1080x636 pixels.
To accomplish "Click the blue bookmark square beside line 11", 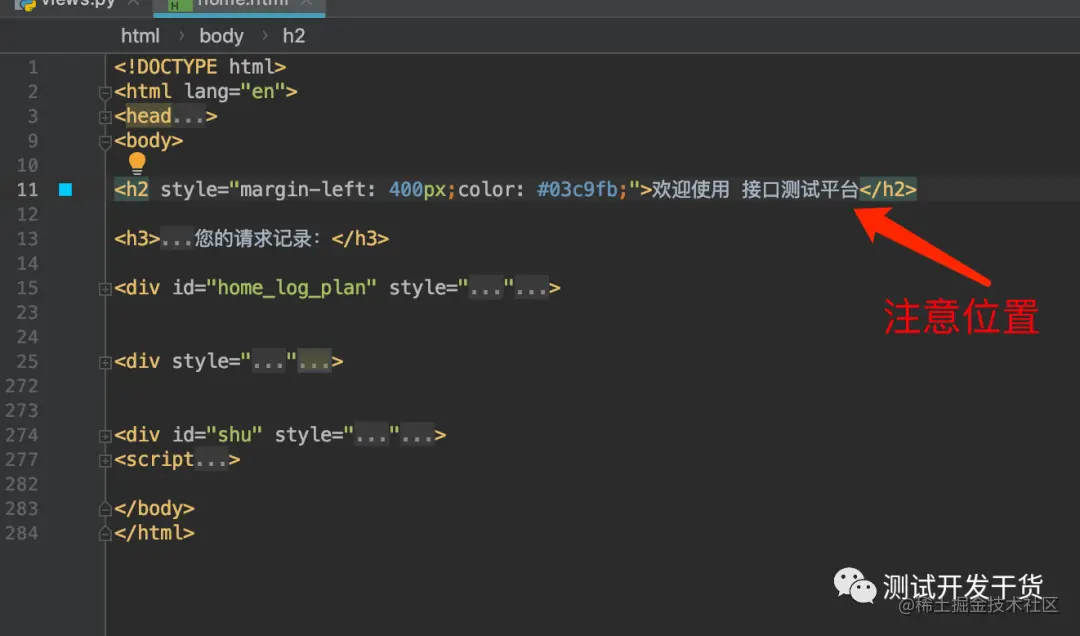I will click(65, 189).
